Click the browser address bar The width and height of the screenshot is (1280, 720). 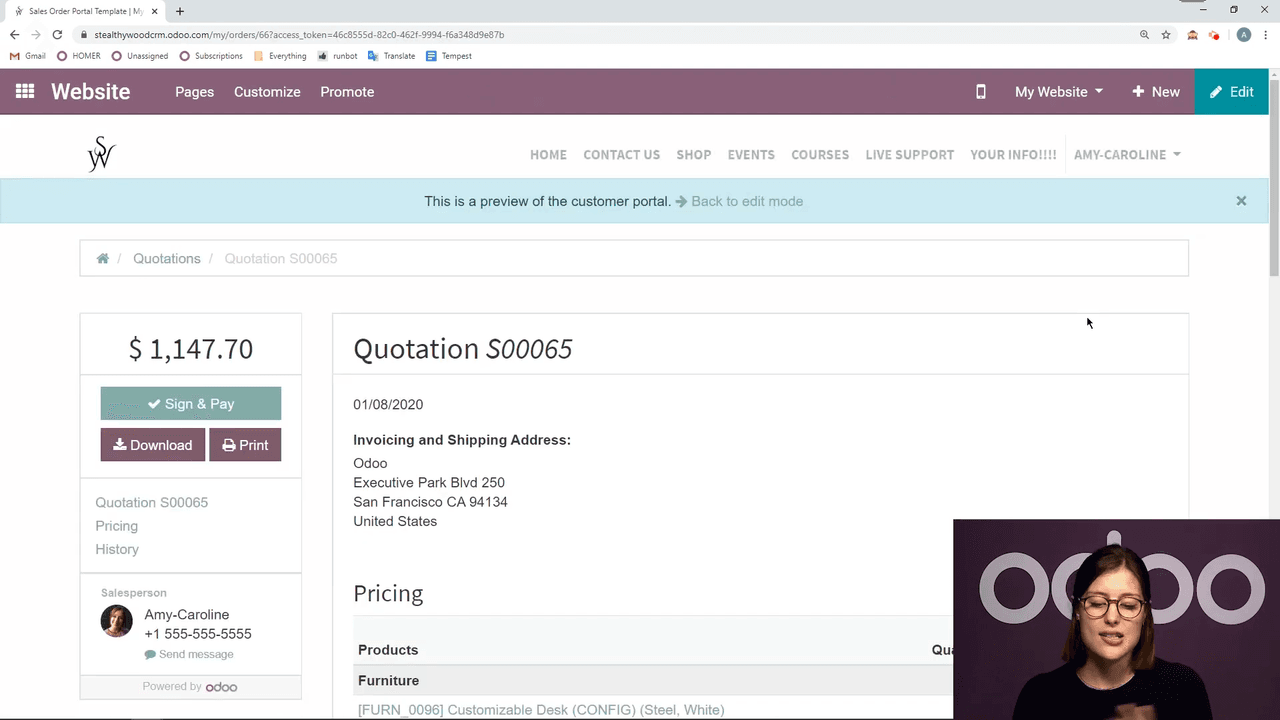[600, 35]
